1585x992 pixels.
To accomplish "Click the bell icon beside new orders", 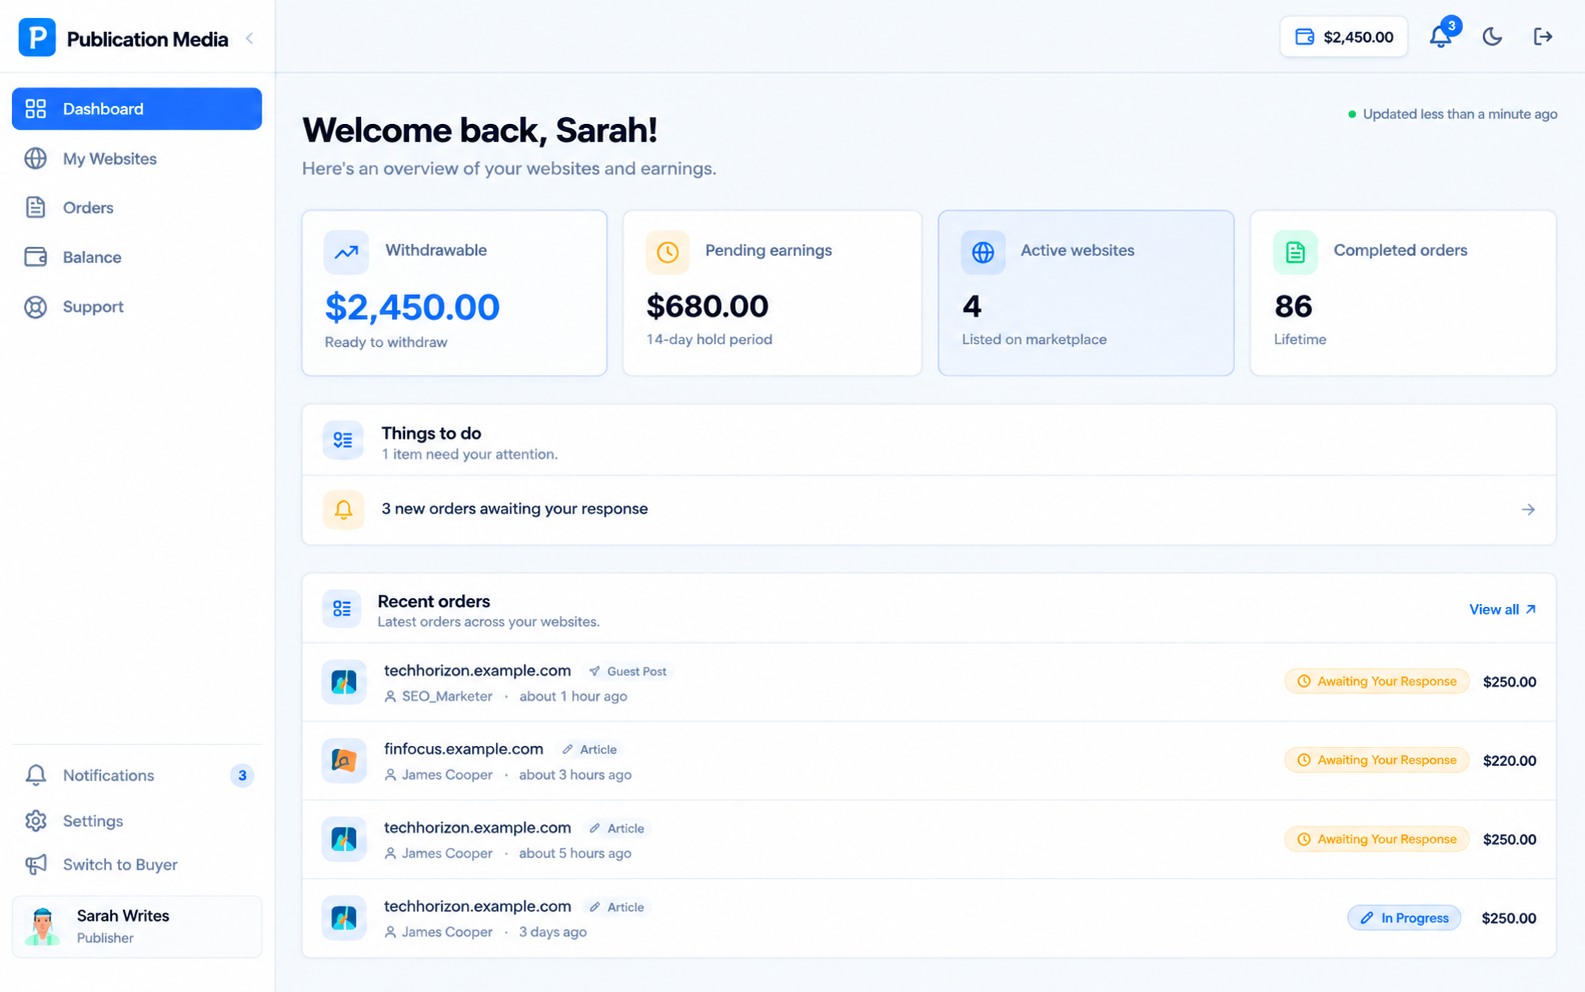I will click(x=343, y=509).
